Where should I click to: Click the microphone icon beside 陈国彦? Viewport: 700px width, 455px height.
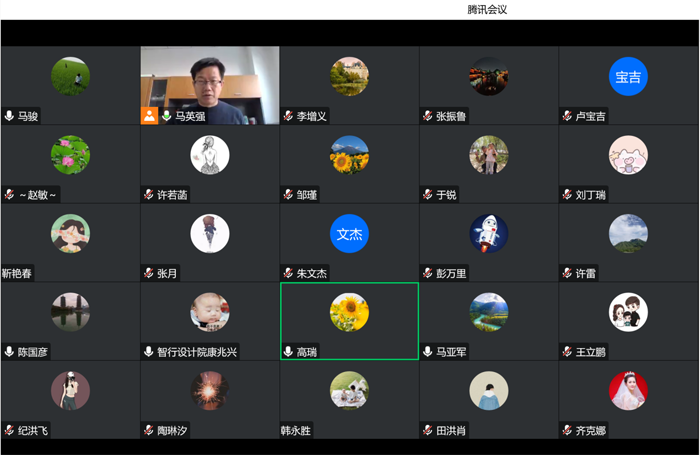(9, 352)
